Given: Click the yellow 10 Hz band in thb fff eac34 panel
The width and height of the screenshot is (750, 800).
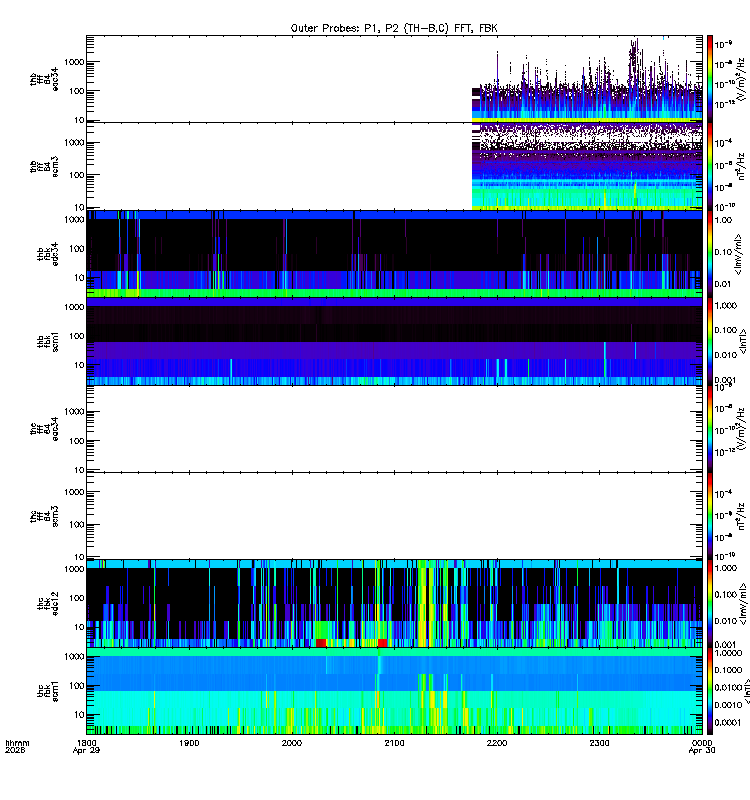Looking at the screenshot, I should coord(587,120).
